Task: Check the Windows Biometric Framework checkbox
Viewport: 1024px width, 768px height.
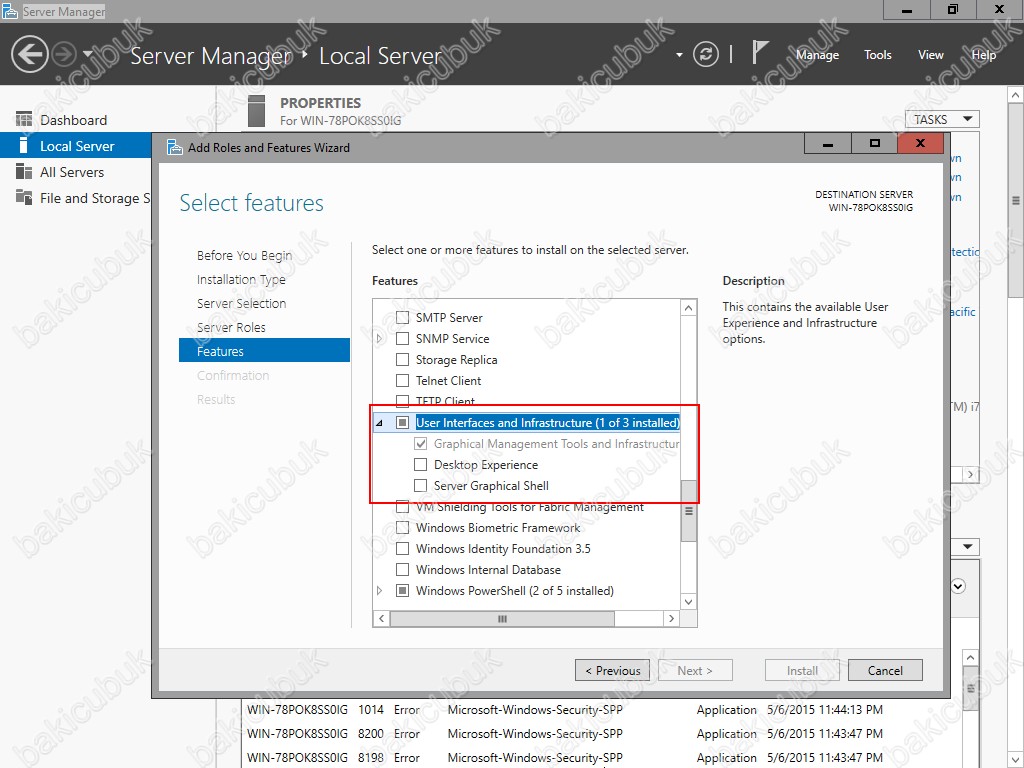Action: click(403, 528)
